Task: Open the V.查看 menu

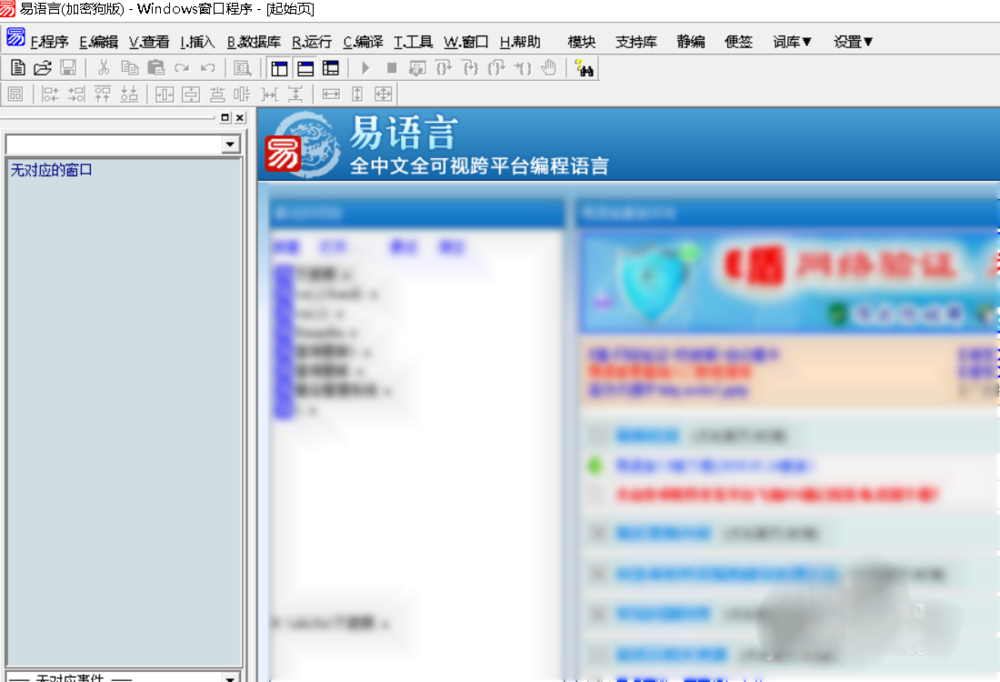Action: coord(149,42)
